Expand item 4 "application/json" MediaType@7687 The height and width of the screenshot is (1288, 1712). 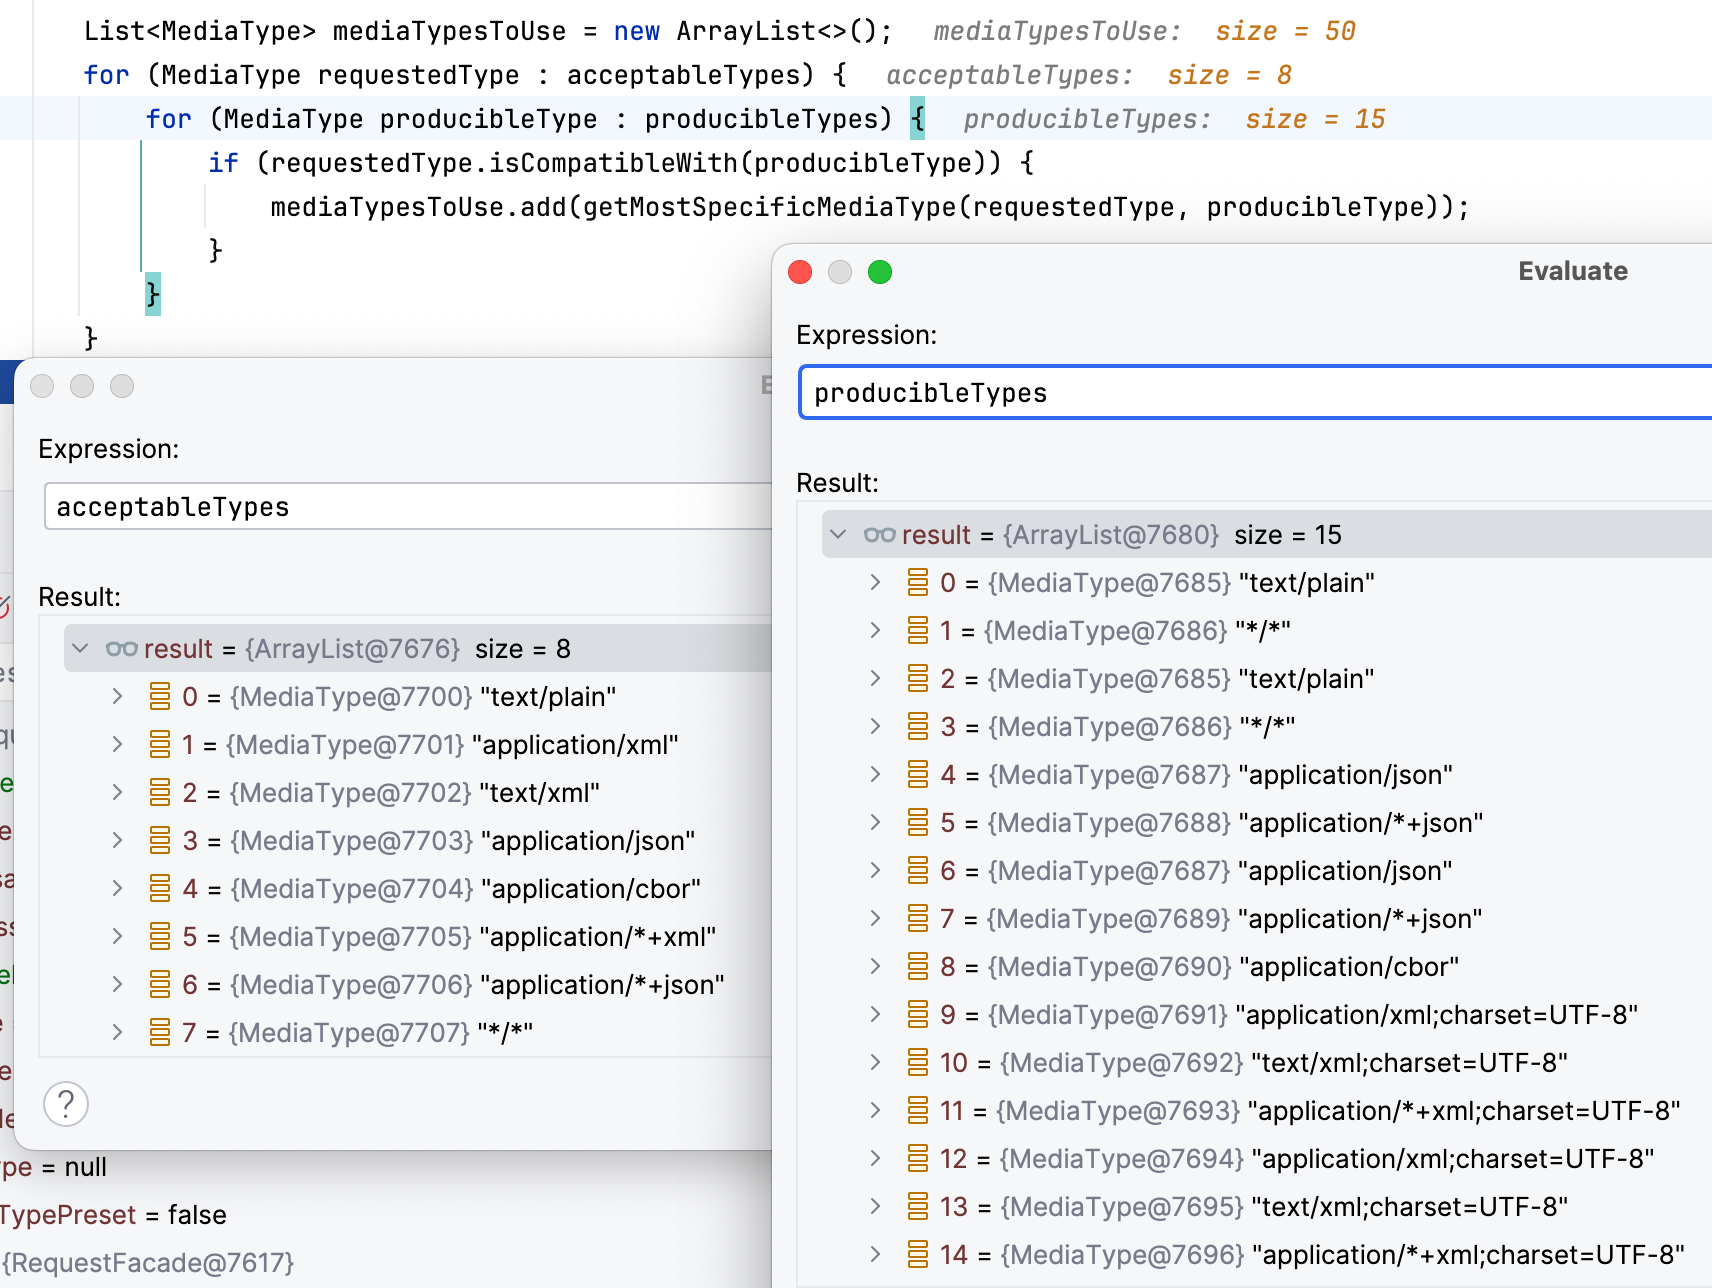[x=875, y=775]
